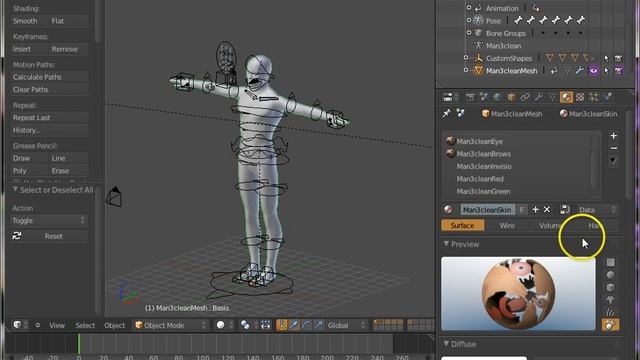Viewport: 640px width, 360px height.
Task: Click the wrench icon on Man3cleanMesh row
Action: [580, 71]
